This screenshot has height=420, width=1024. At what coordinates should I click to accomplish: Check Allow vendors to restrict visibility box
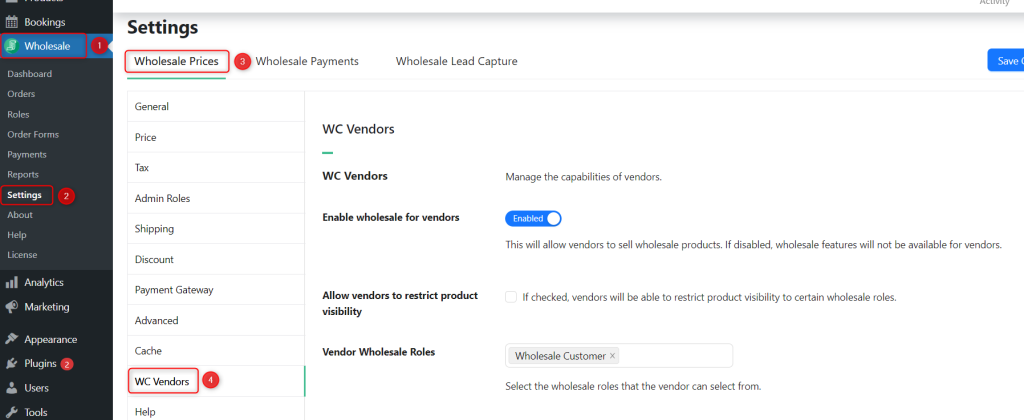point(511,297)
